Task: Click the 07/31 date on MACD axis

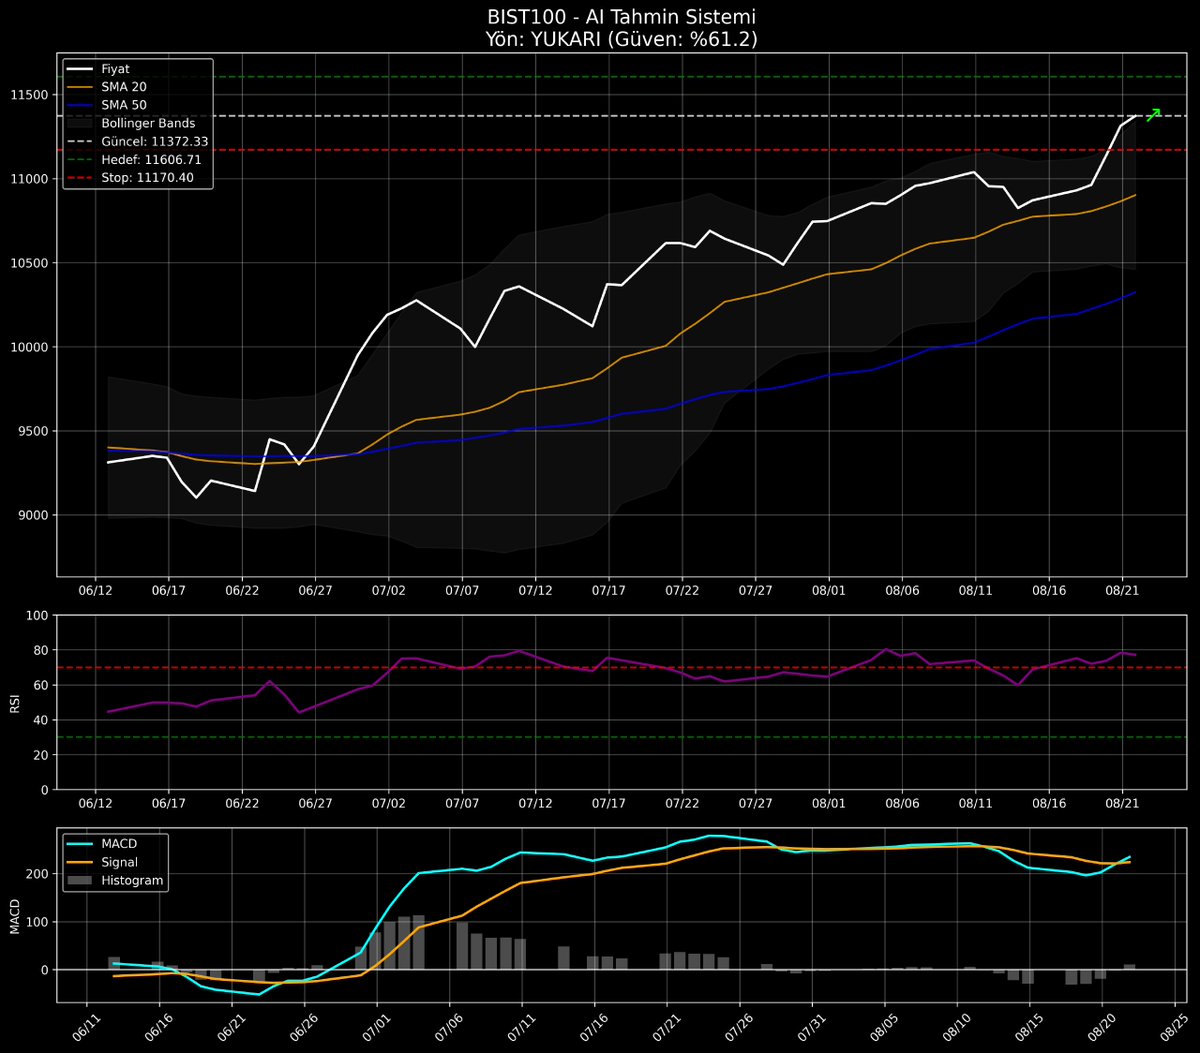Action: tap(811, 1026)
